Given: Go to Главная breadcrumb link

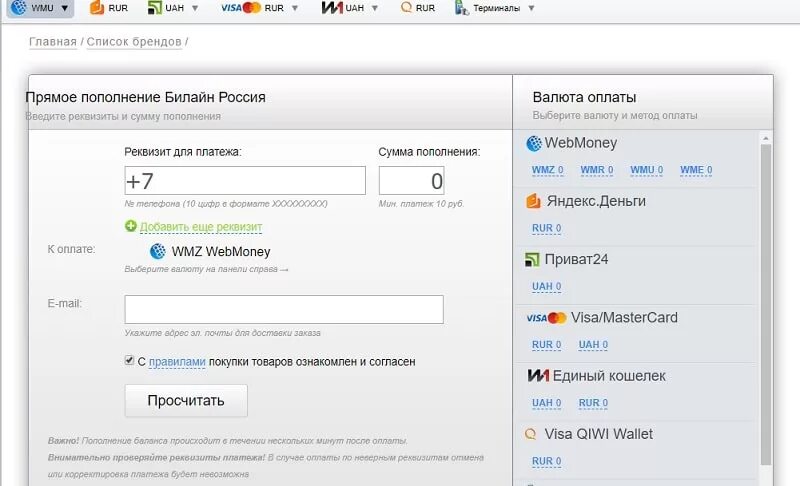Looking at the screenshot, I should [x=53, y=42].
